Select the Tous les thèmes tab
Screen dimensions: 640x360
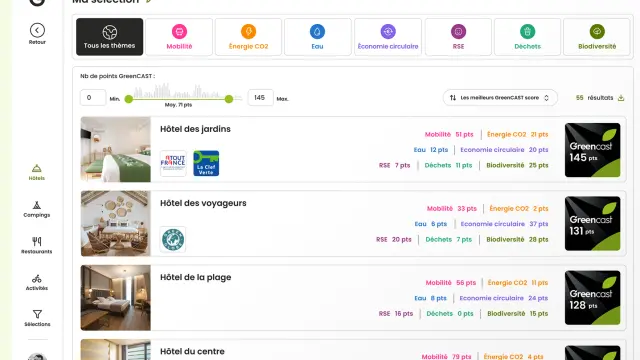pos(109,37)
